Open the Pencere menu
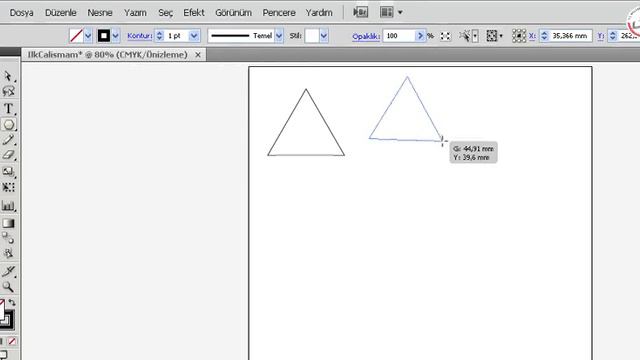Image resolution: width=640 pixels, height=360 pixels. (279, 13)
